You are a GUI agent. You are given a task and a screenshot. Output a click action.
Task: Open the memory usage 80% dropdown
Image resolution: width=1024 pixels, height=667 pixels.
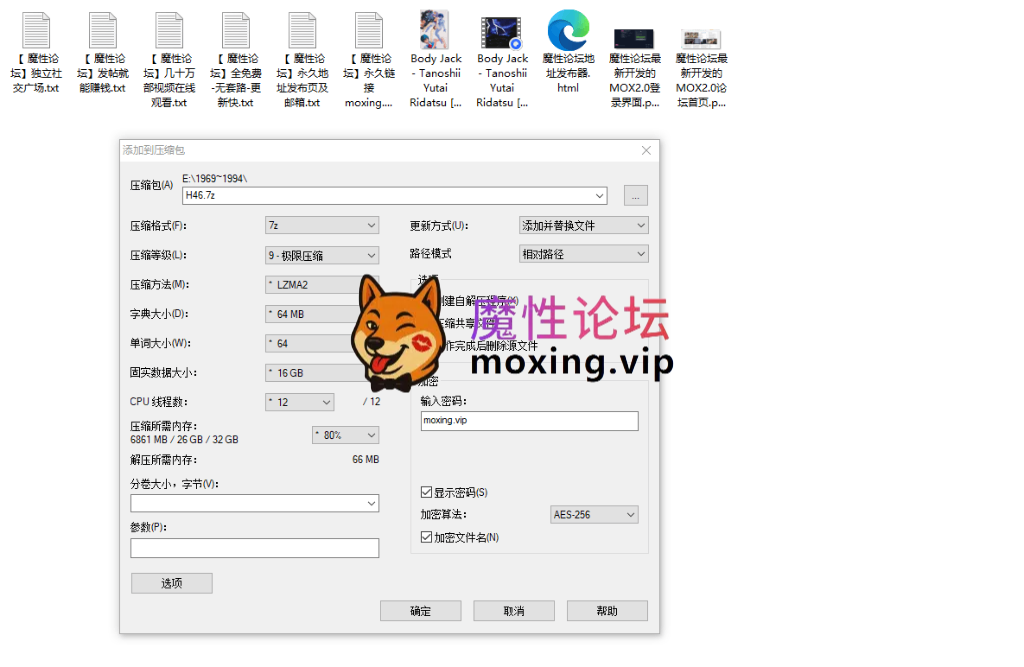pyautogui.click(x=345, y=435)
